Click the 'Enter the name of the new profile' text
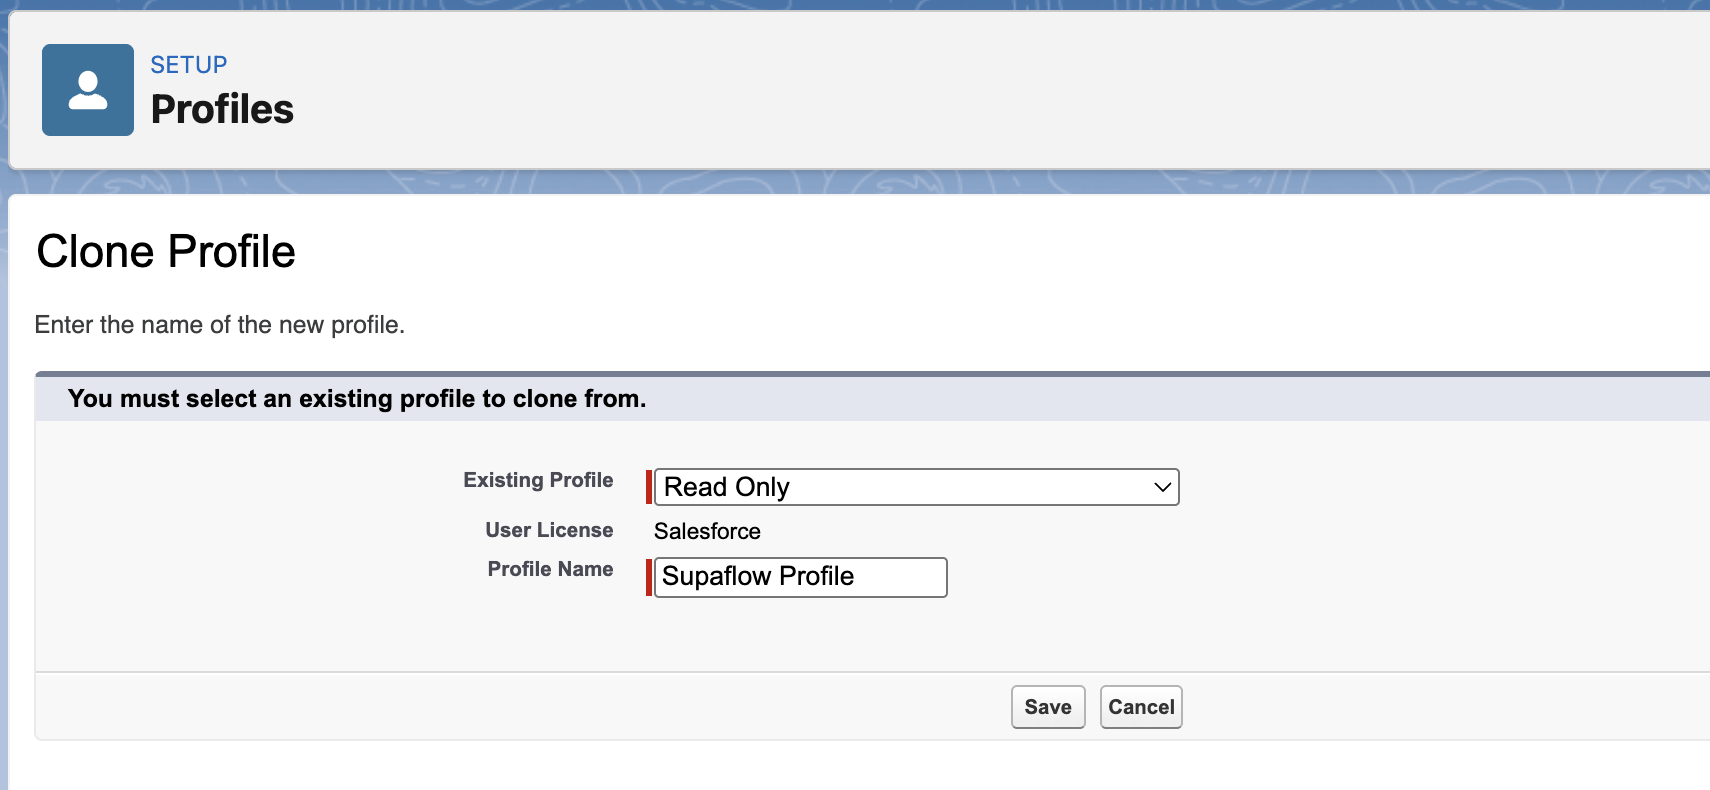This screenshot has width=1710, height=790. [x=220, y=324]
